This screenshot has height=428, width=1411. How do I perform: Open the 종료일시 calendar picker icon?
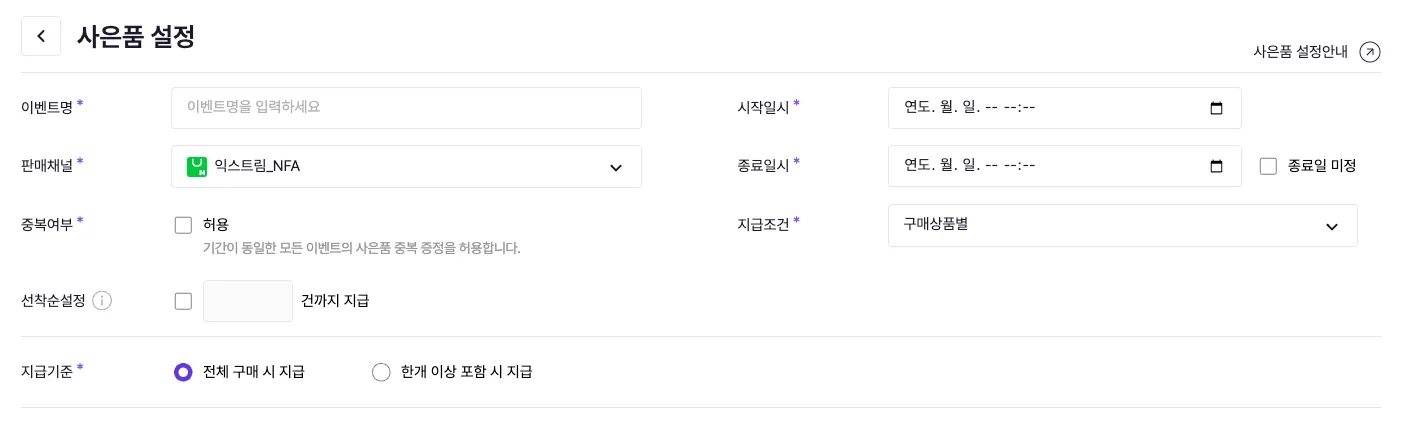[1216, 166]
